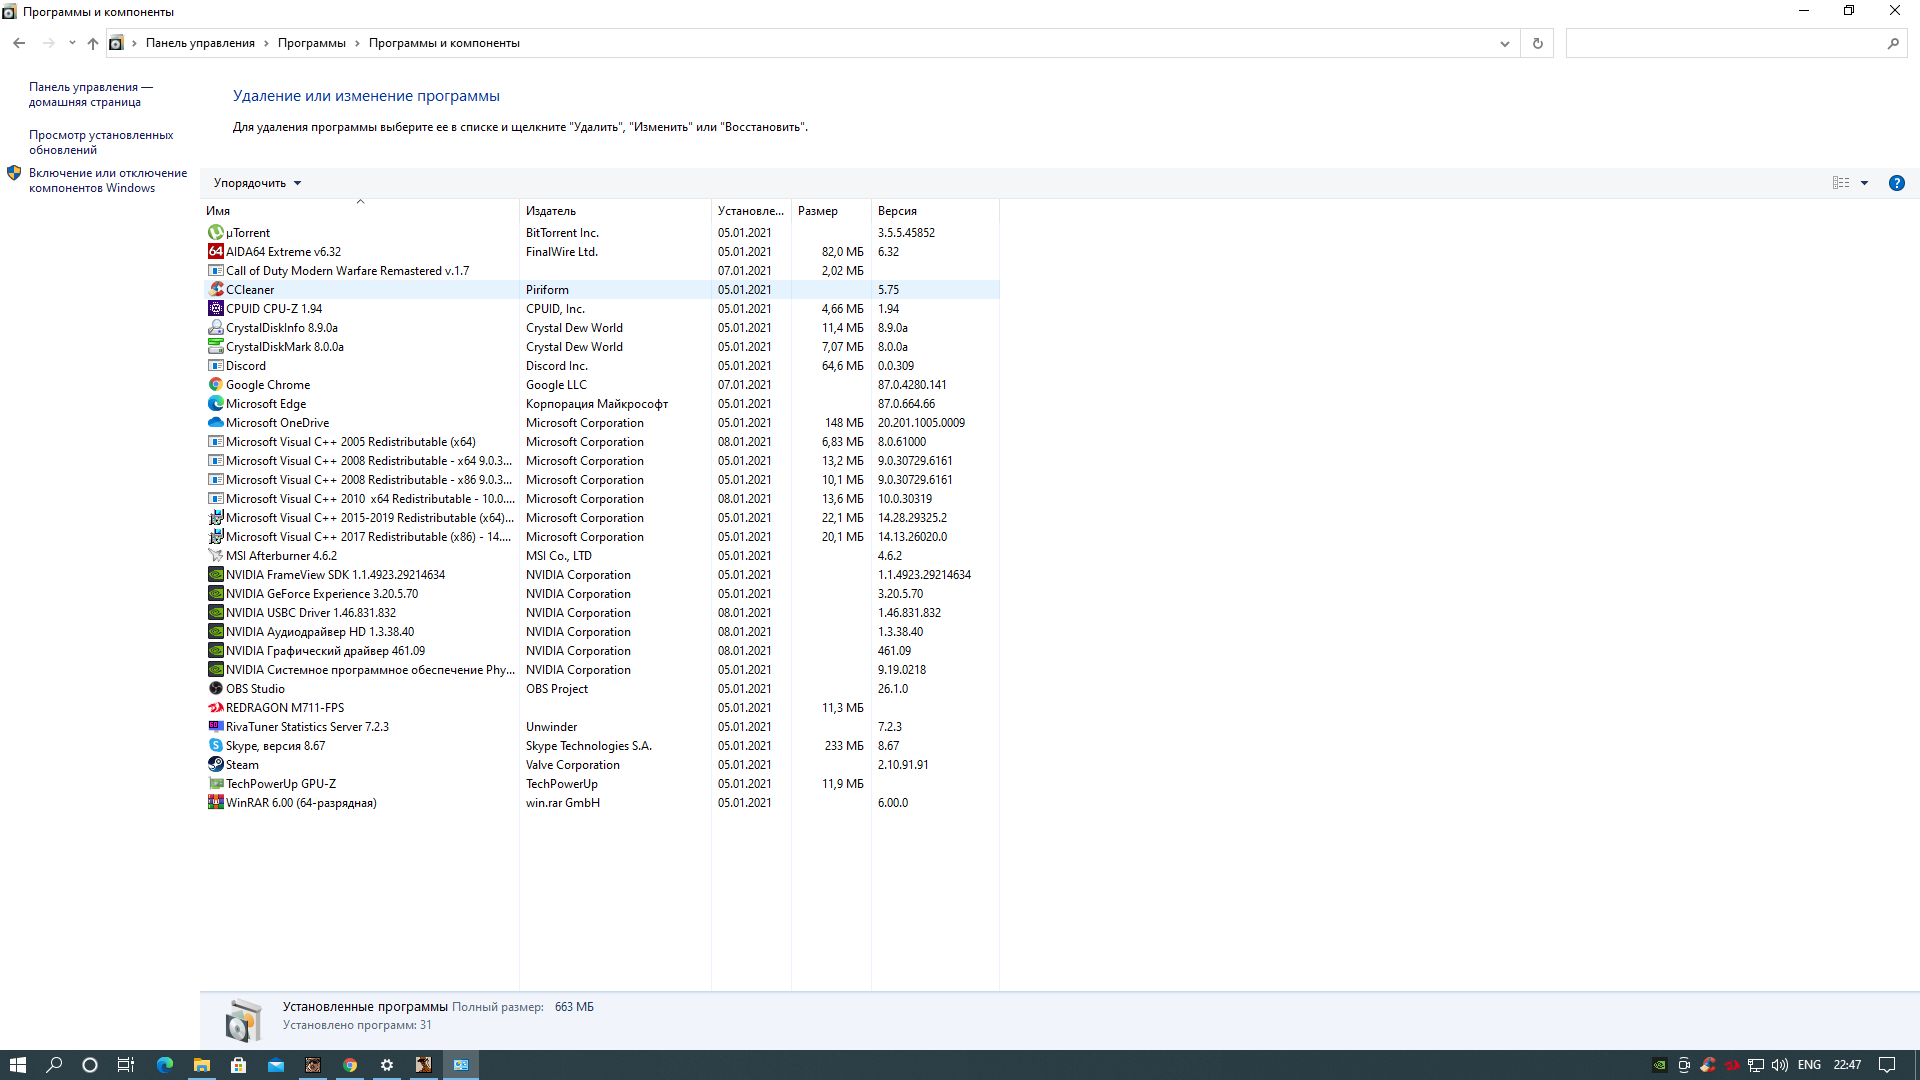Sort by the Размер column header
Image resolution: width=1920 pixels, height=1080 pixels.
831,211
